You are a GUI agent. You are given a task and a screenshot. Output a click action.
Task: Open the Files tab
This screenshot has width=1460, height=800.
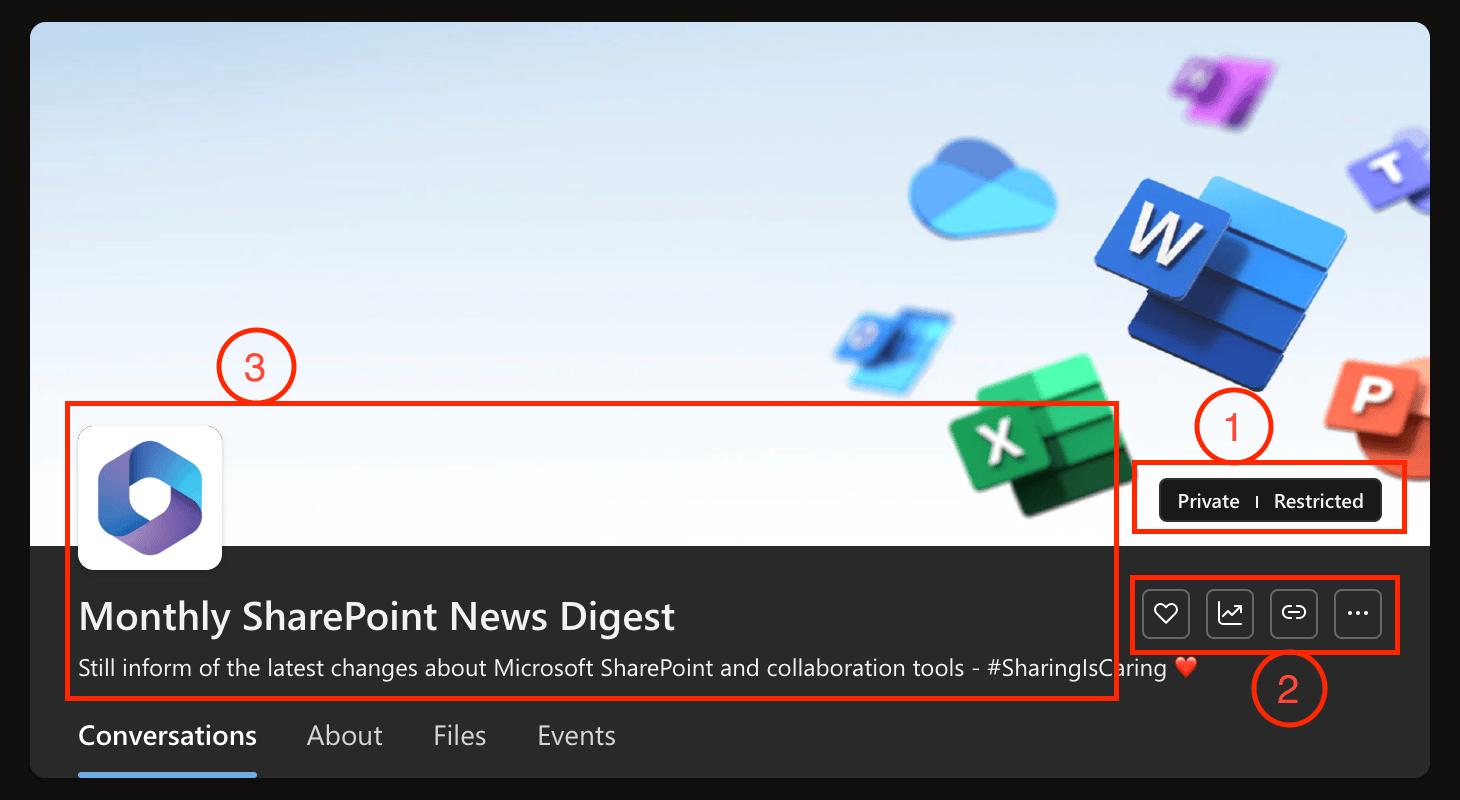pyautogui.click(x=460, y=736)
